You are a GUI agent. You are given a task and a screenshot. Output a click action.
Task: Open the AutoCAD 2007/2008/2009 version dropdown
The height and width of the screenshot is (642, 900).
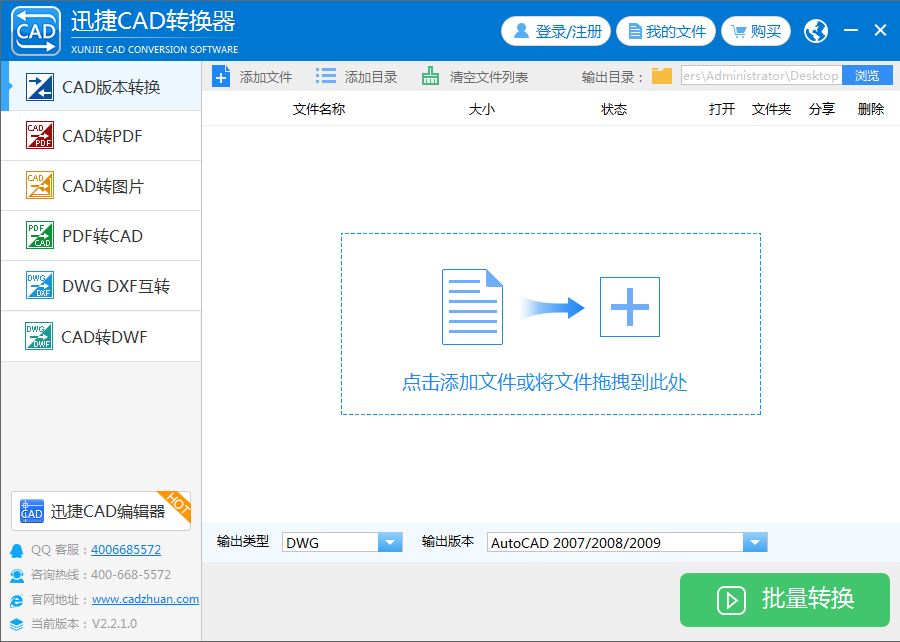(627, 542)
